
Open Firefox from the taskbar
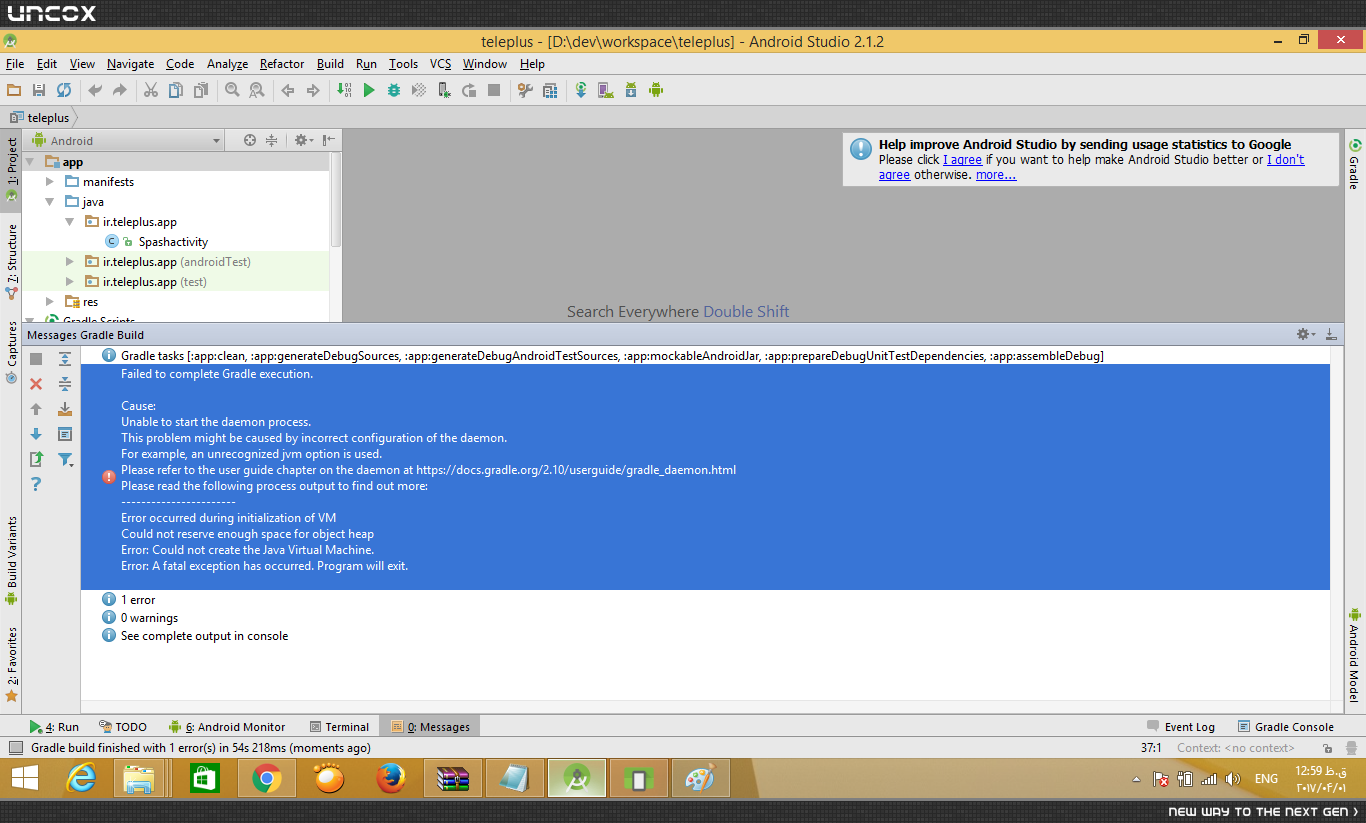(391, 778)
